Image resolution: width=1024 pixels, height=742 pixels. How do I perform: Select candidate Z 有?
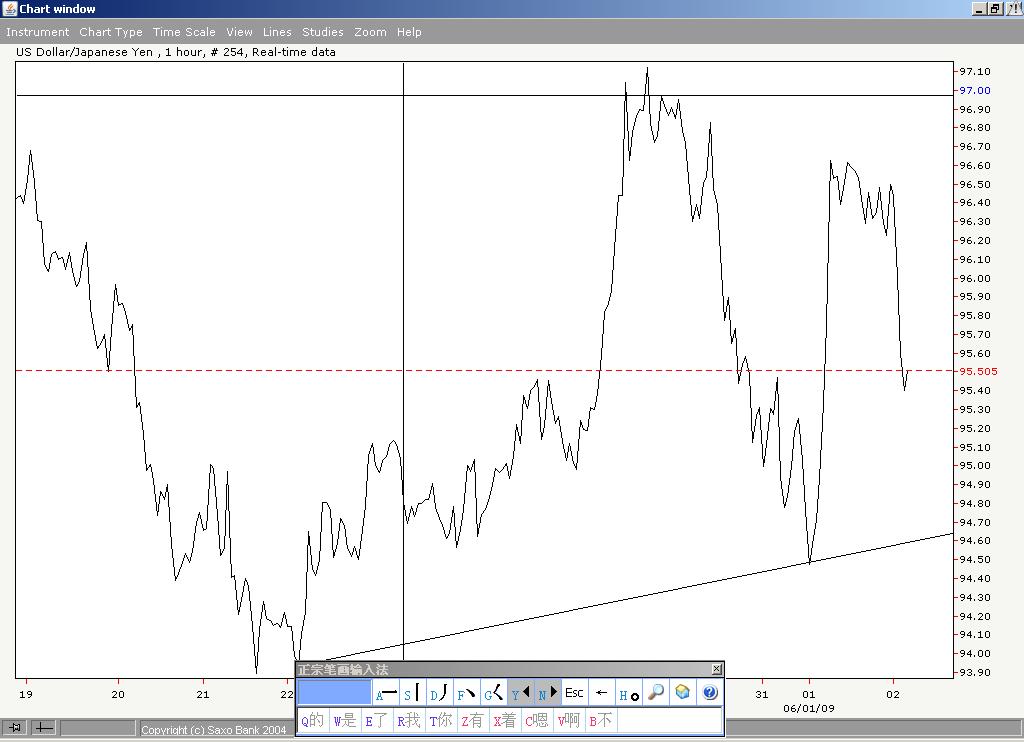click(473, 720)
